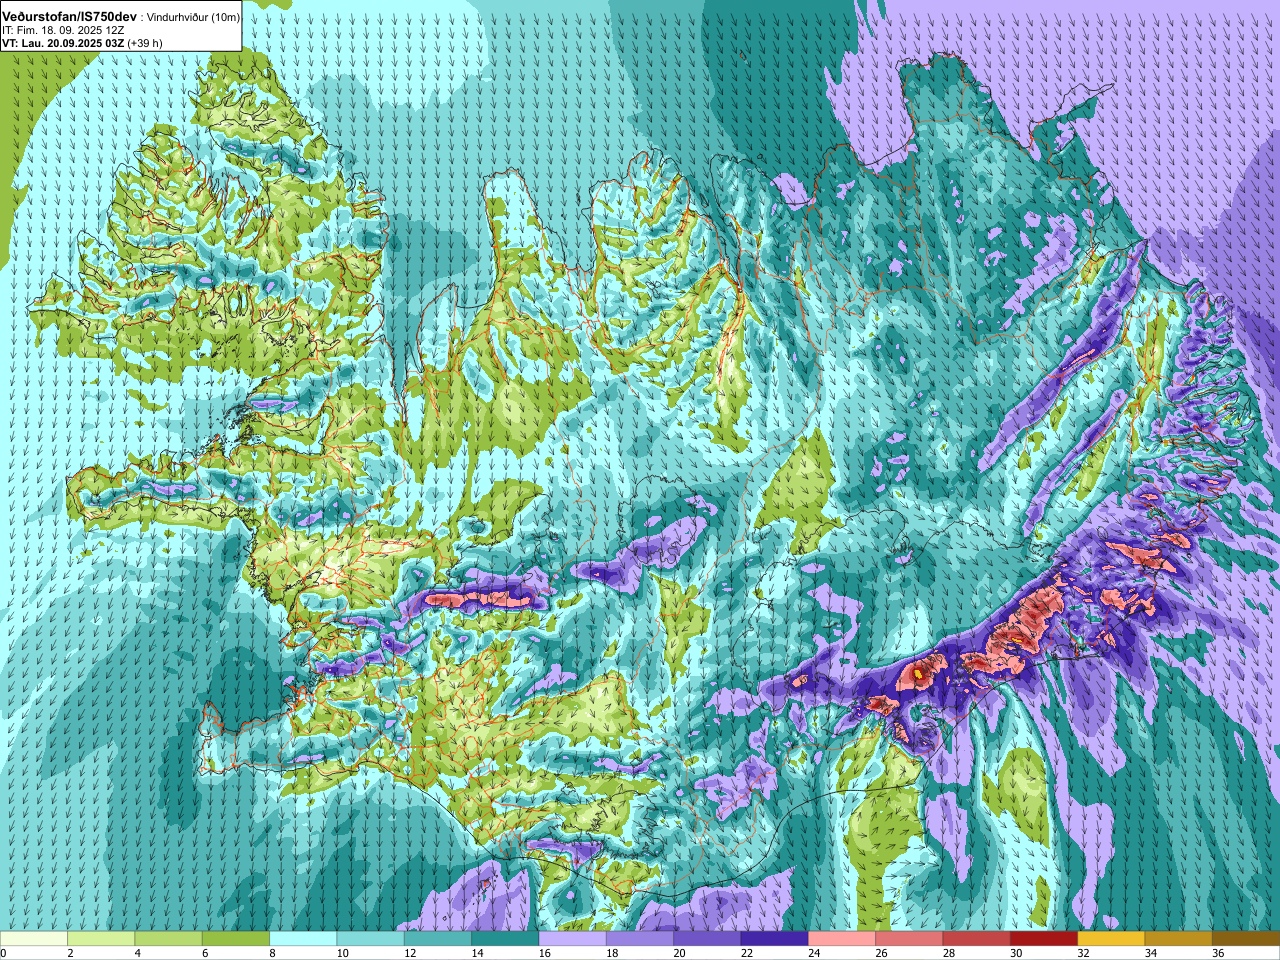Pick the light pink 24–26 legend swatch
Screen dimensions: 1280x960
tap(842, 939)
